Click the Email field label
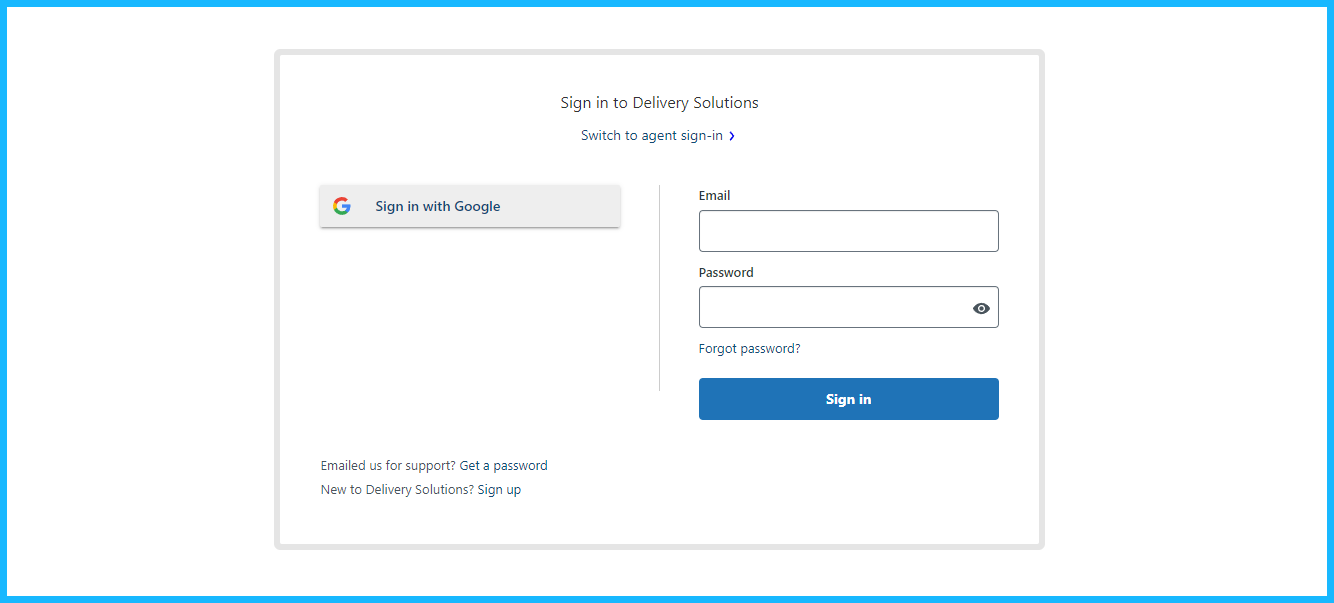Viewport: 1334px width, 603px height. pos(715,196)
